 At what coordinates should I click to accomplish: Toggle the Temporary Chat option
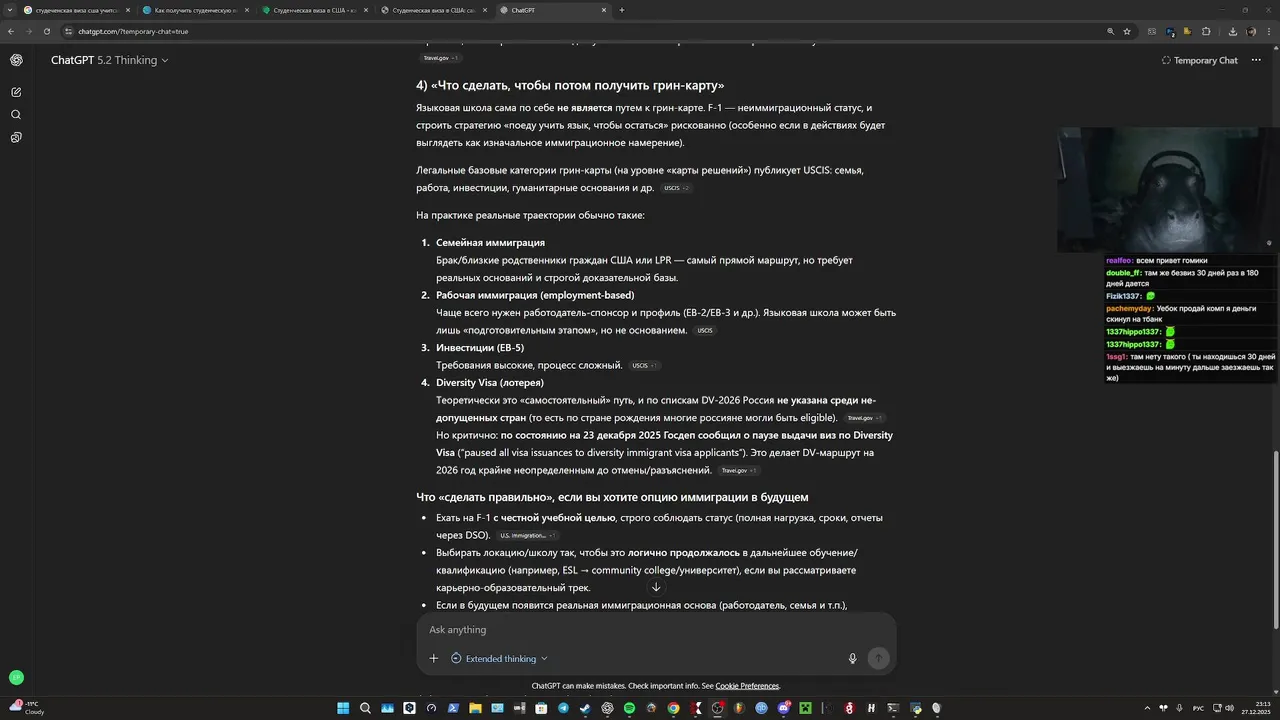1199,60
